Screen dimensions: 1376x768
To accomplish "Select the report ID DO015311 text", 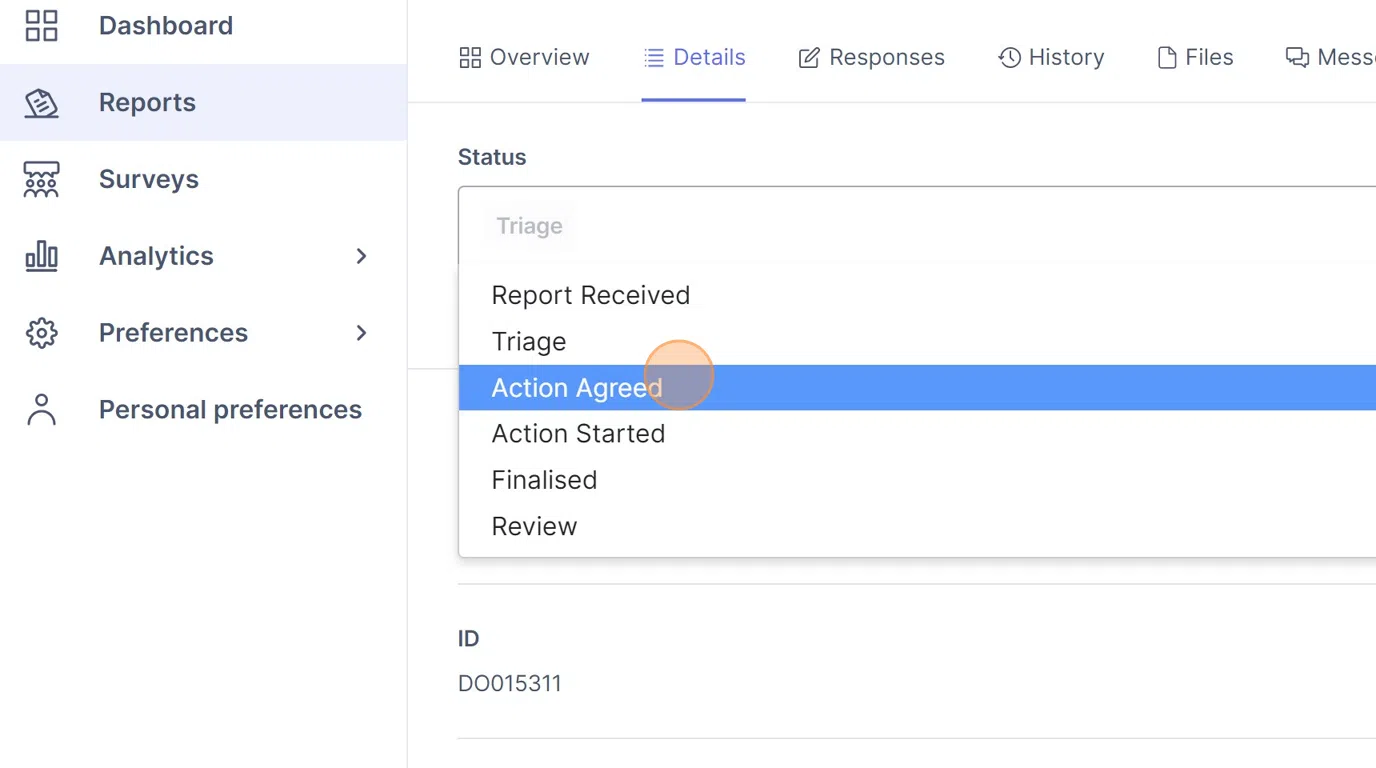I will tap(509, 684).
